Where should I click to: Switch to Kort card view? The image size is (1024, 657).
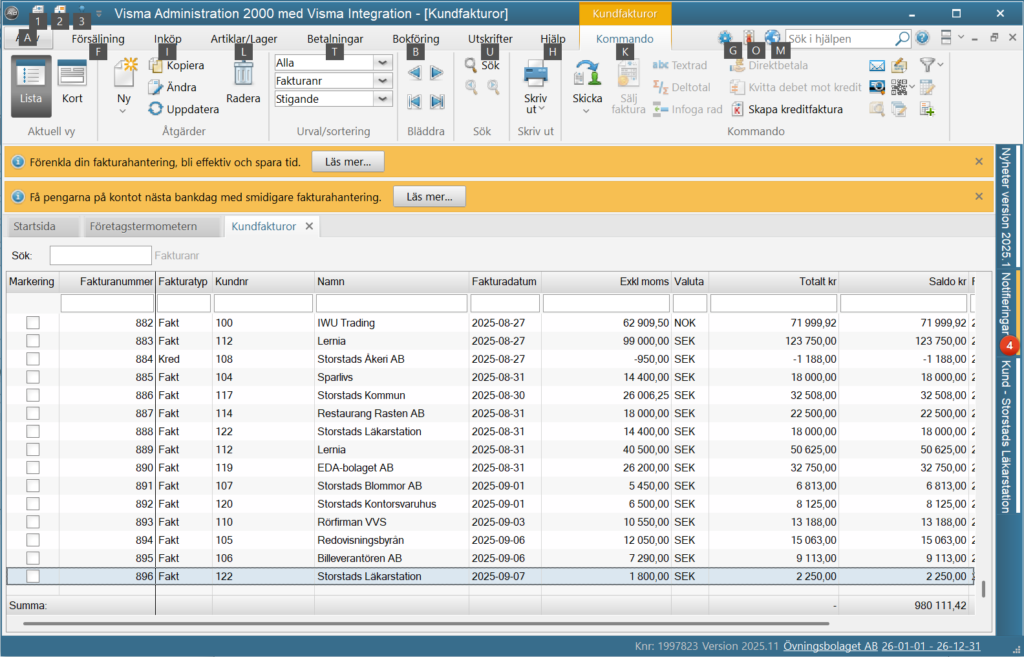coord(72,82)
